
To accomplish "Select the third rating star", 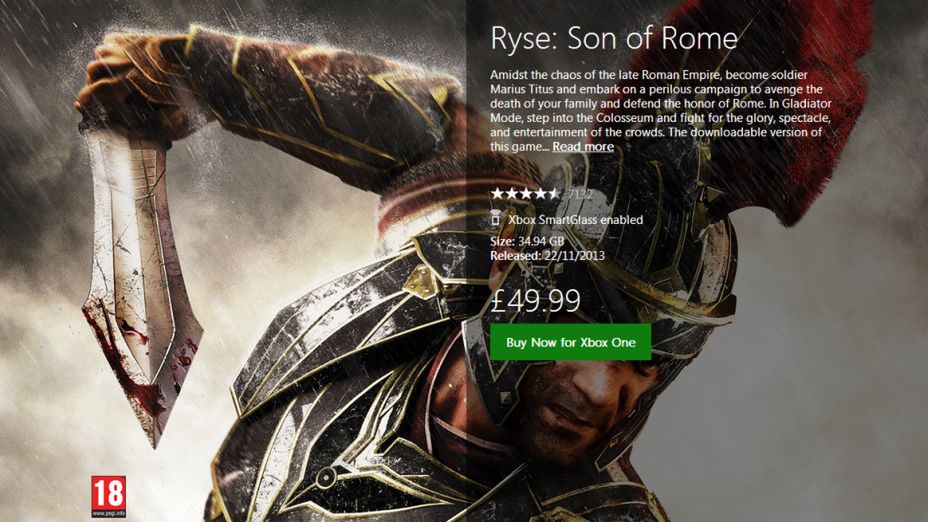I will pos(525,193).
